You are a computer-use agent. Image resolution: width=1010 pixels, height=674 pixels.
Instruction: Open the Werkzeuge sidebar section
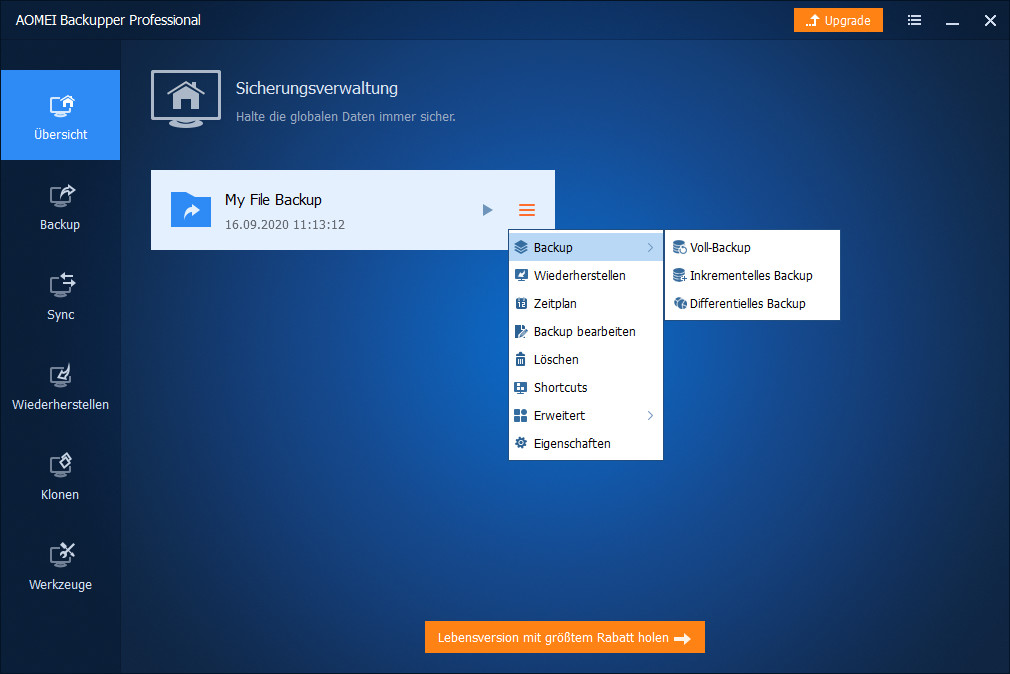click(61, 567)
